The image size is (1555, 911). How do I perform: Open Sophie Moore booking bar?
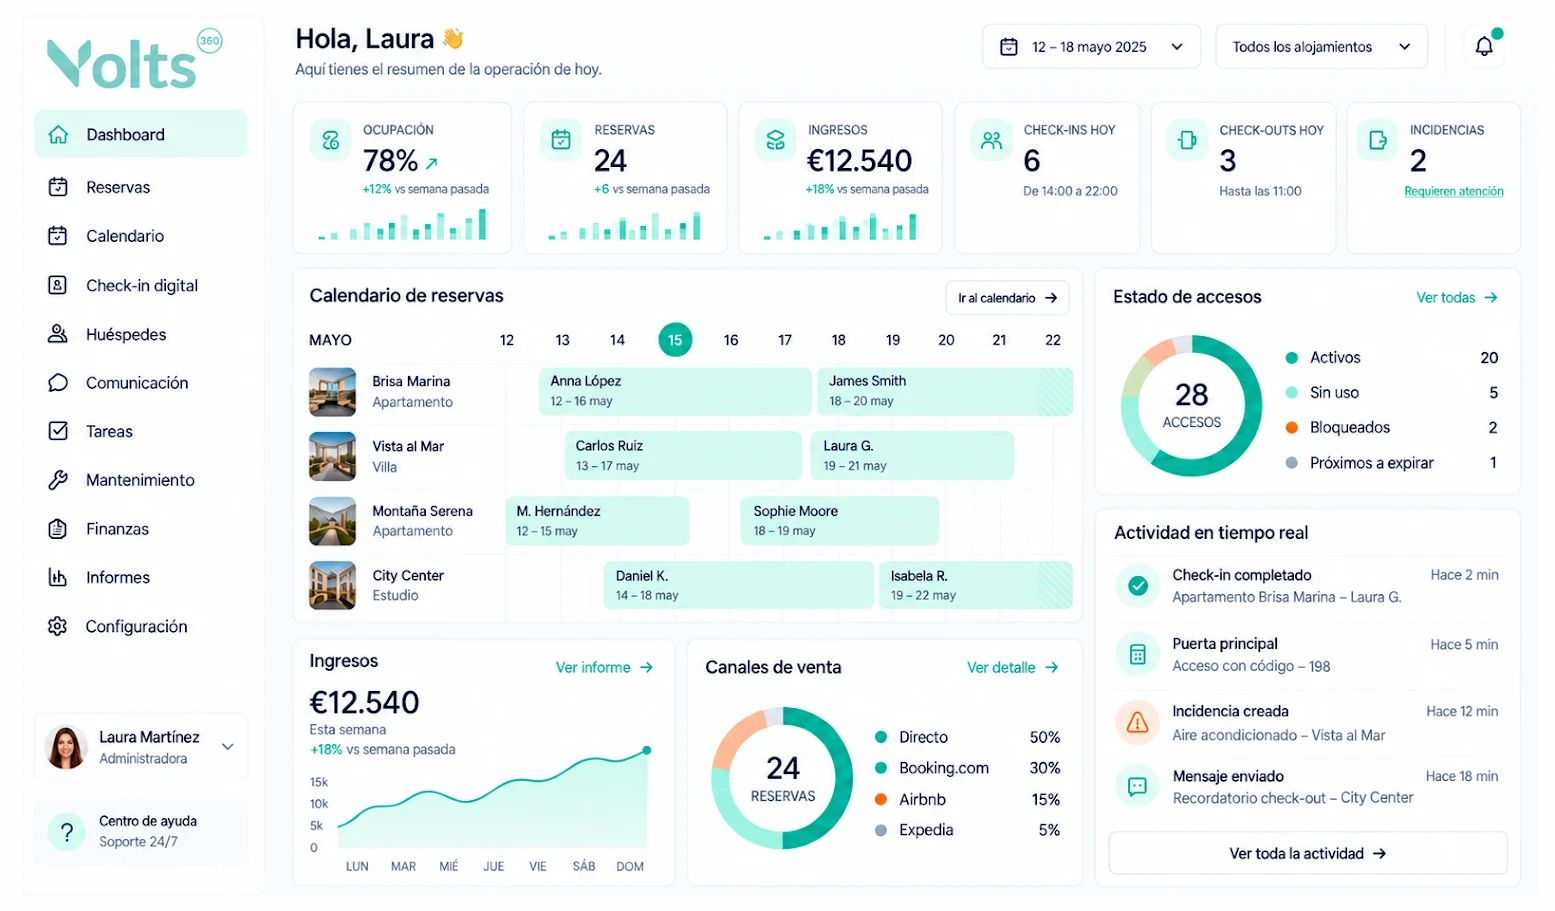[x=840, y=521]
